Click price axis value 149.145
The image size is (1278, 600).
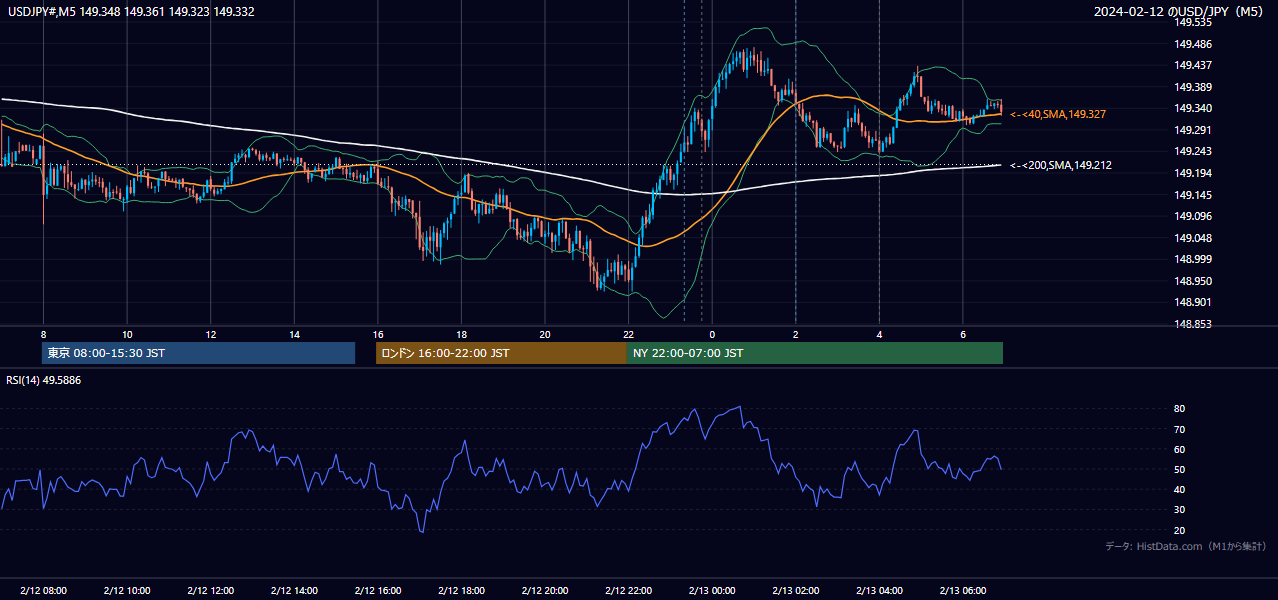tap(1193, 195)
